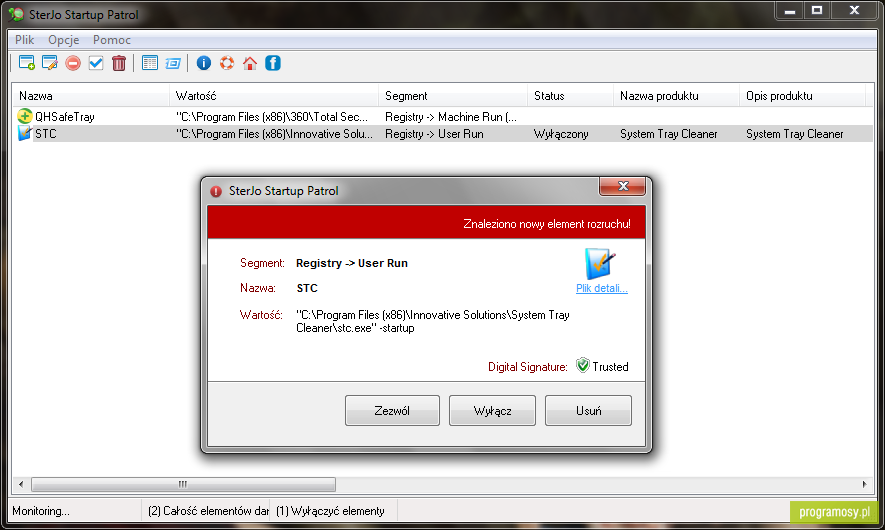Click the 360 Total Security path value cell
The width and height of the screenshot is (885, 530).
271,117
